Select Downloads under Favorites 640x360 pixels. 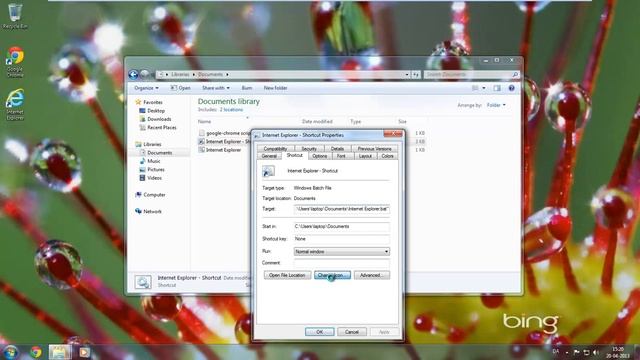click(x=159, y=119)
